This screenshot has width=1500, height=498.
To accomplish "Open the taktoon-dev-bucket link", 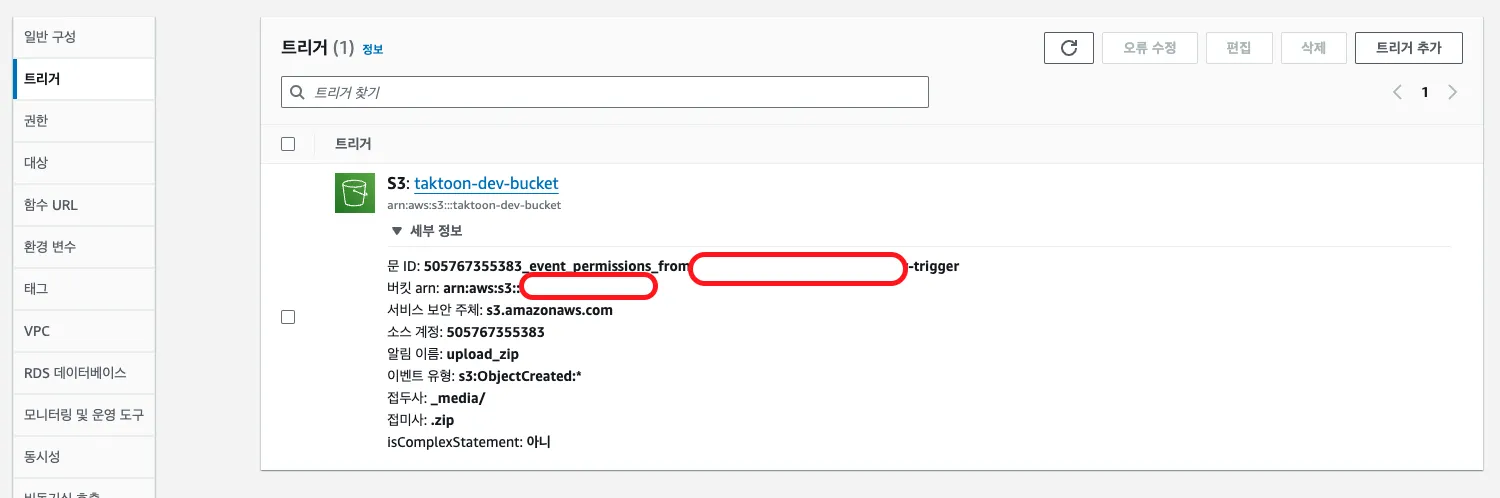I will tap(486, 184).
